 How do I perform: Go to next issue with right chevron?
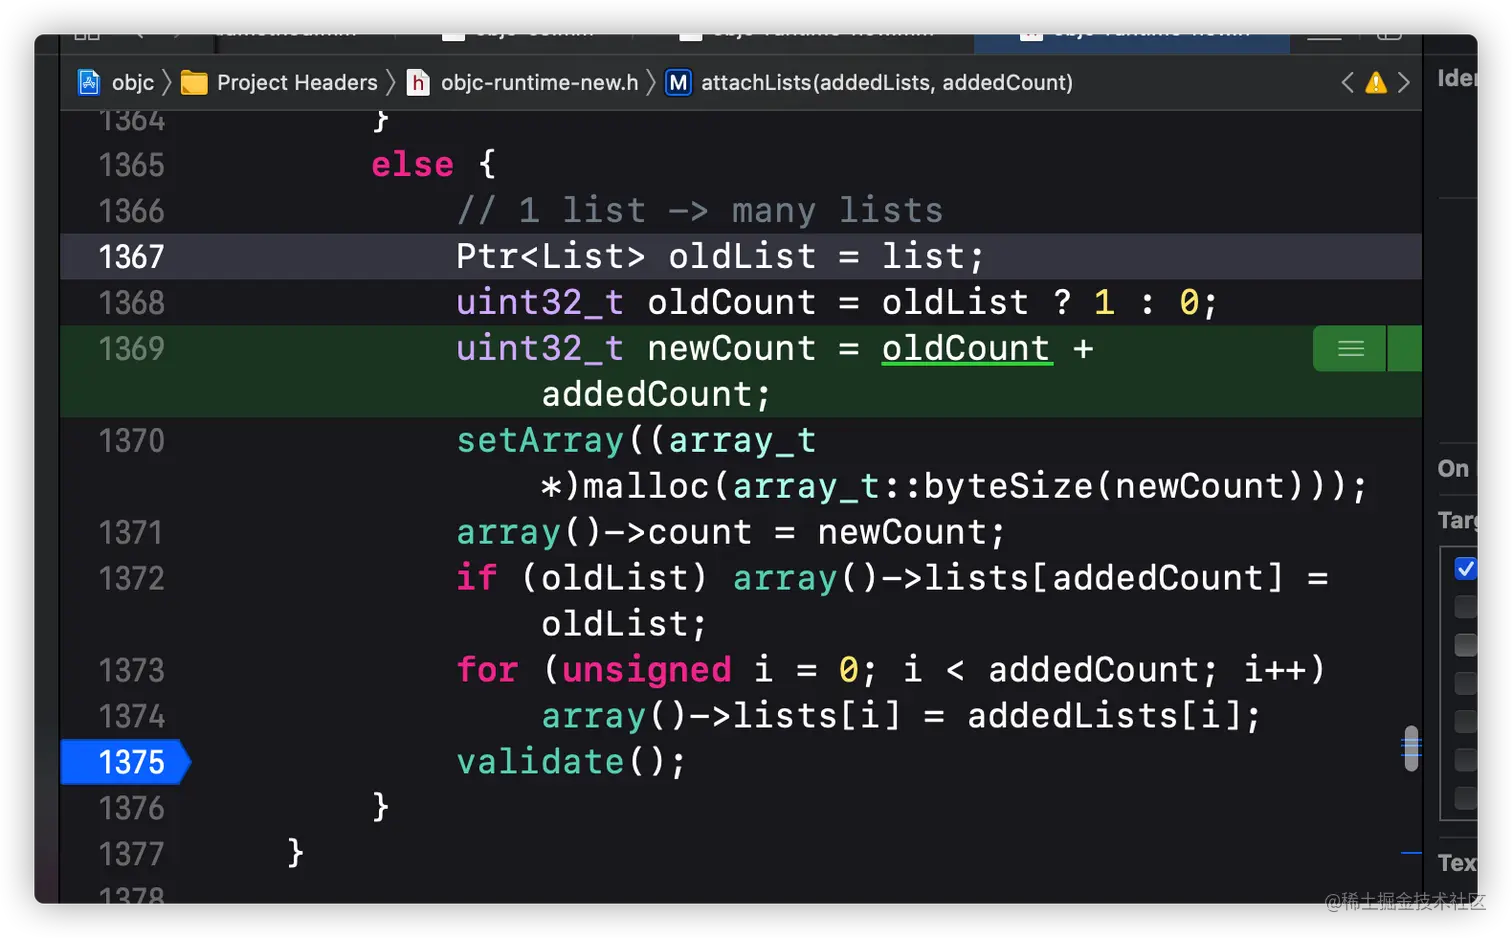pyautogui.click(x=1404, y=82)
